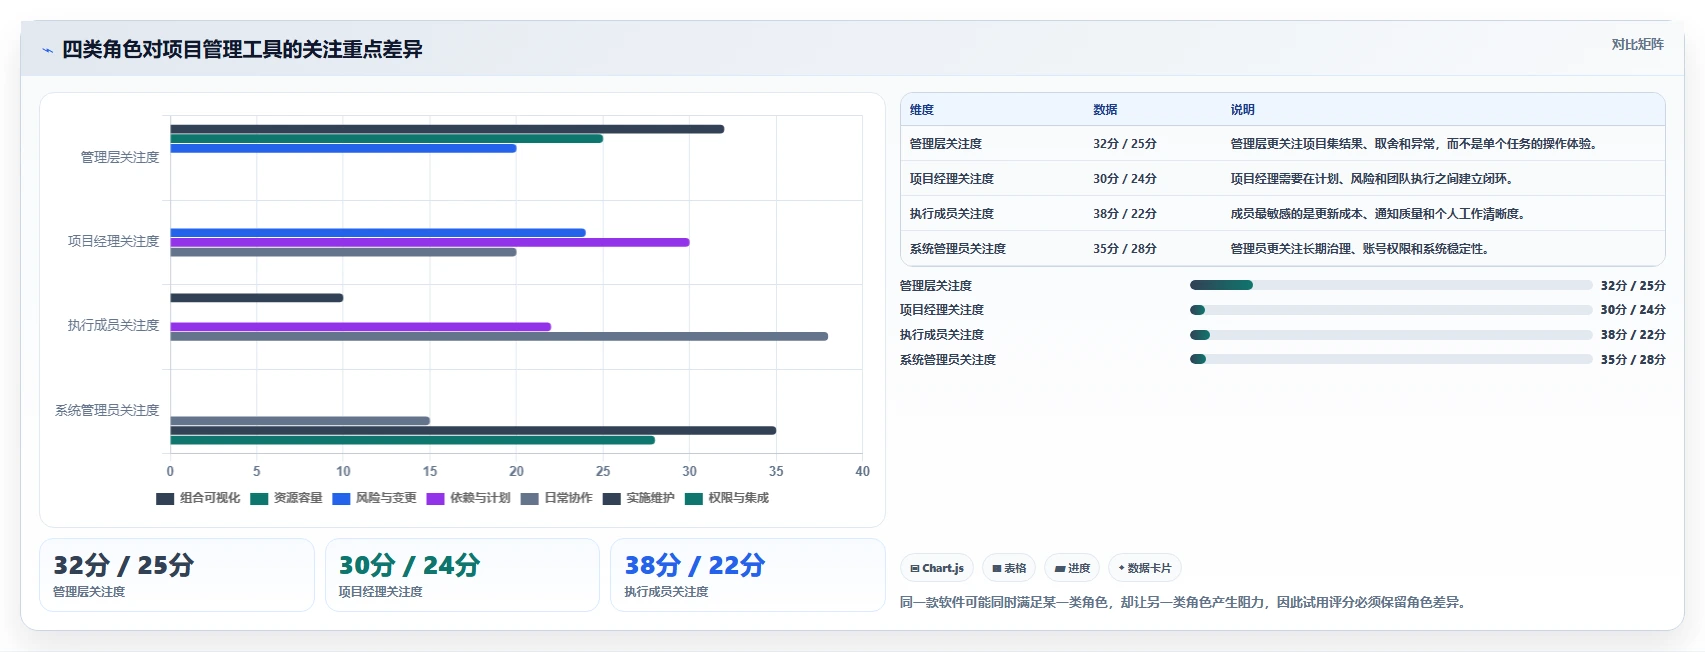Click the teal bar in 系统管理员关注度 group
Screen dimensions: 1705x652
click(x=412, y=440)
